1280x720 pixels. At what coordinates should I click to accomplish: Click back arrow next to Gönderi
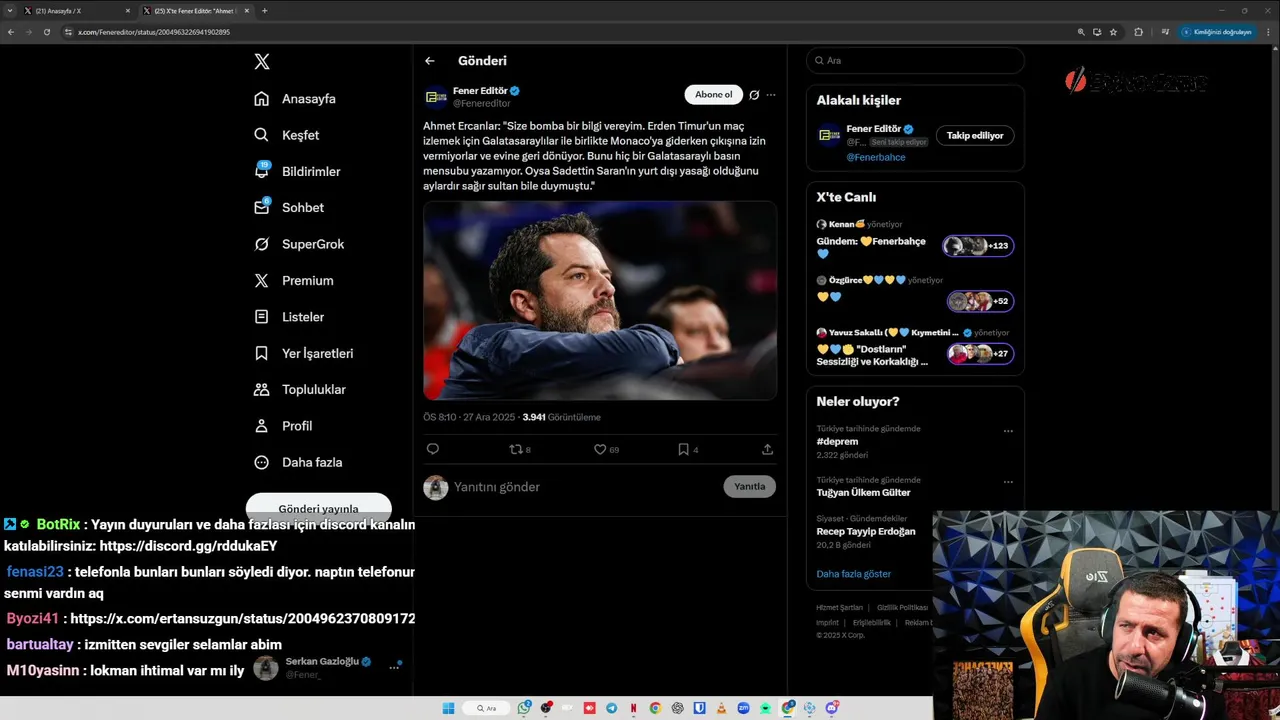[x=430, y=61]
